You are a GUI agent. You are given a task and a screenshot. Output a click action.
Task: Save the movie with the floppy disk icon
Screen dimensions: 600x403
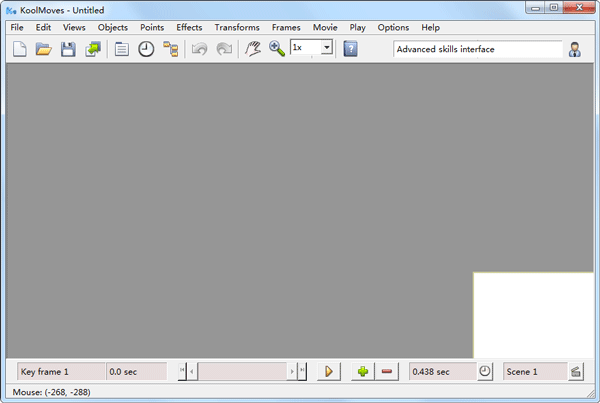tap(68, 49)
